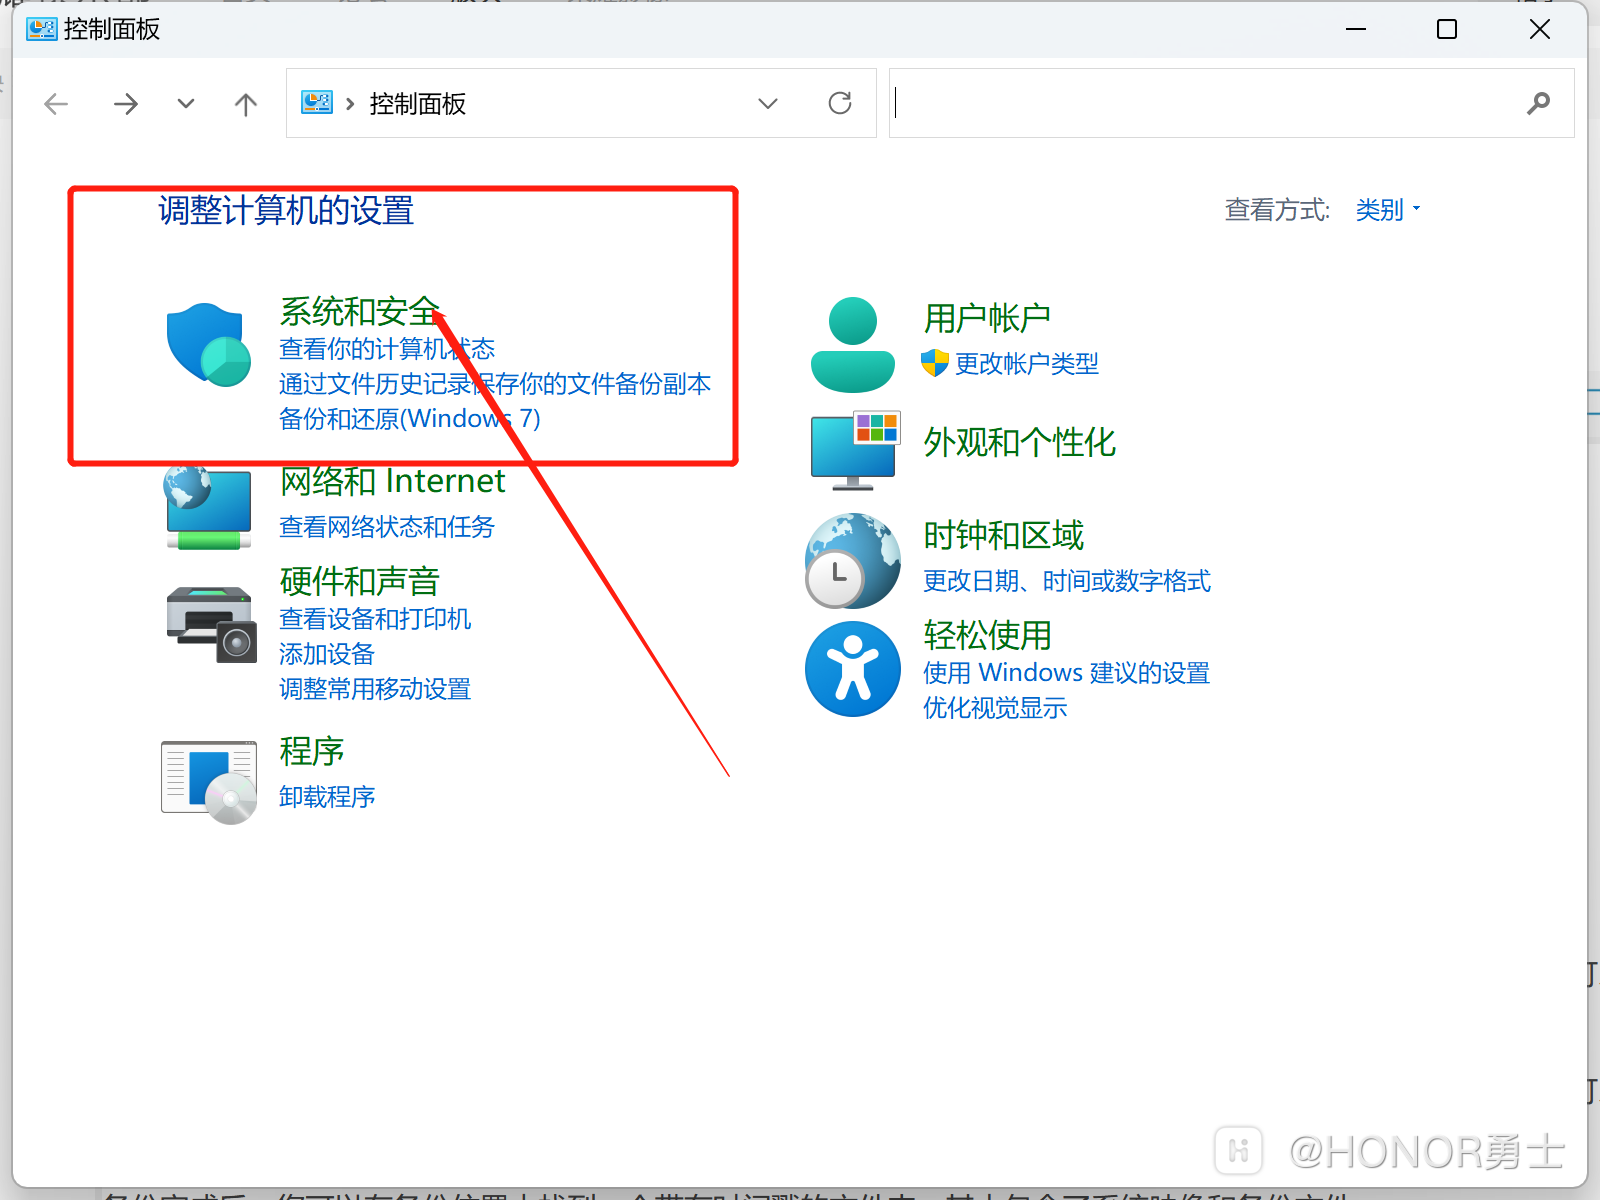This screenshot has width=1600, height=1200.
Task: Click the 控制面板 icon in the address bar
Action: tap(316, 102)
